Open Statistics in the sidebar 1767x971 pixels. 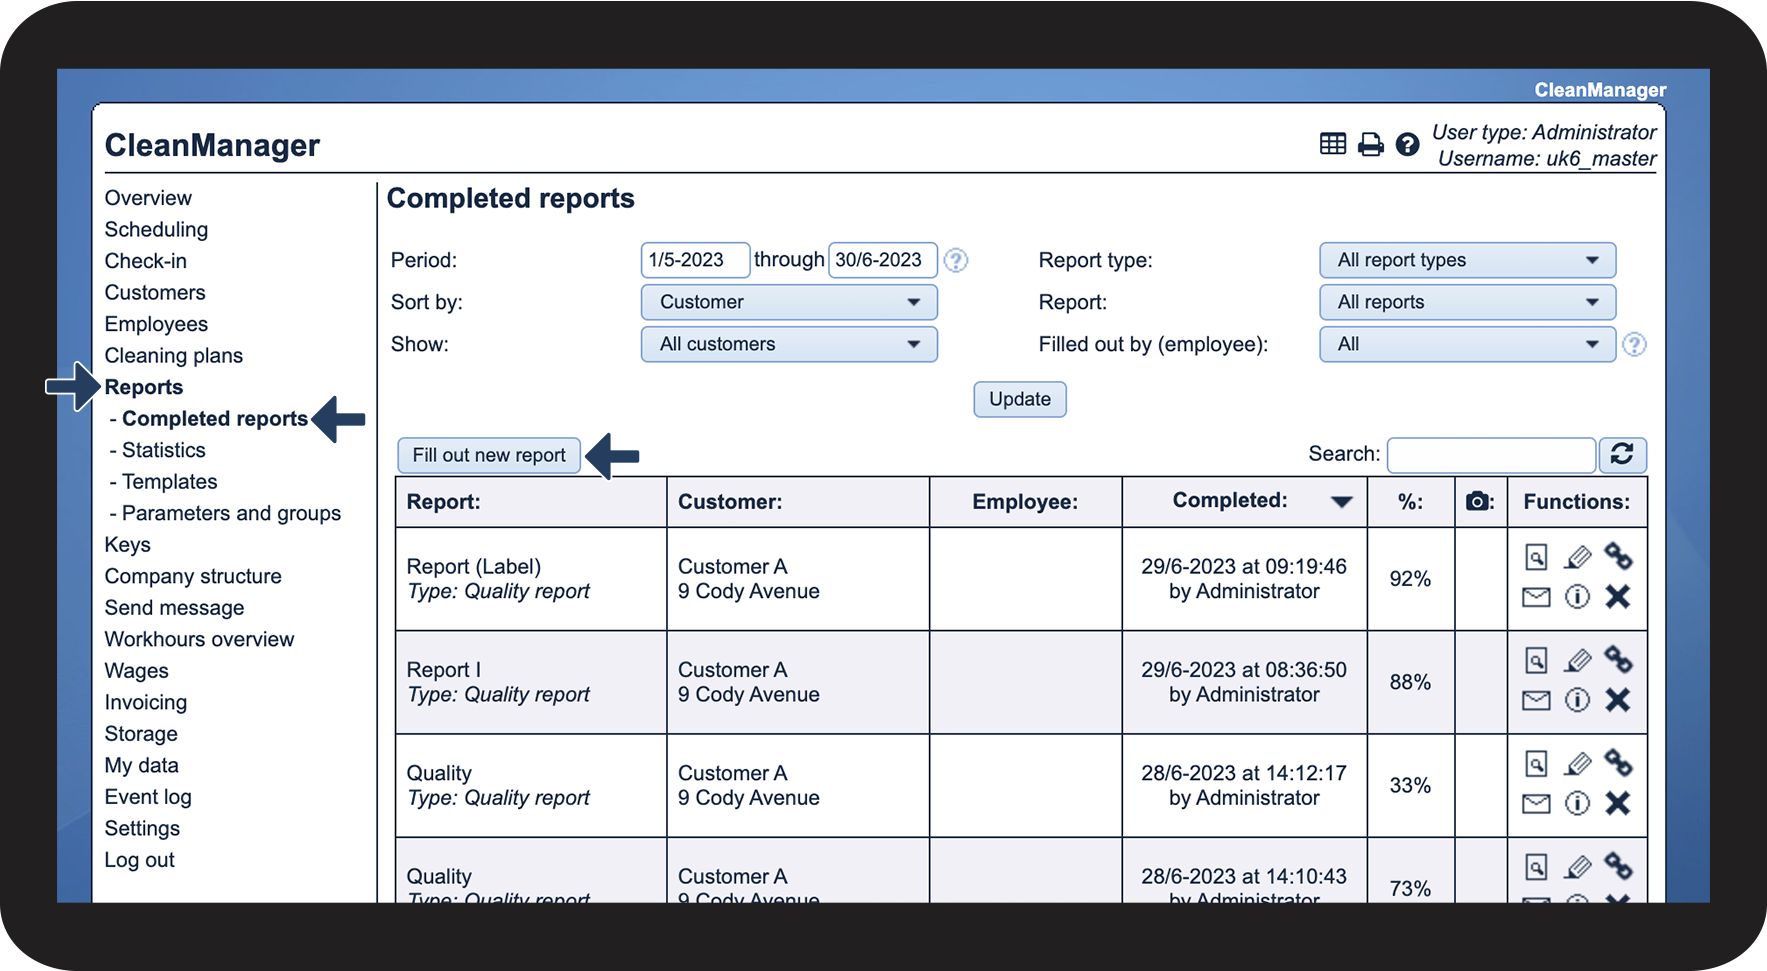pyautogui.click(x=163, y=450)
